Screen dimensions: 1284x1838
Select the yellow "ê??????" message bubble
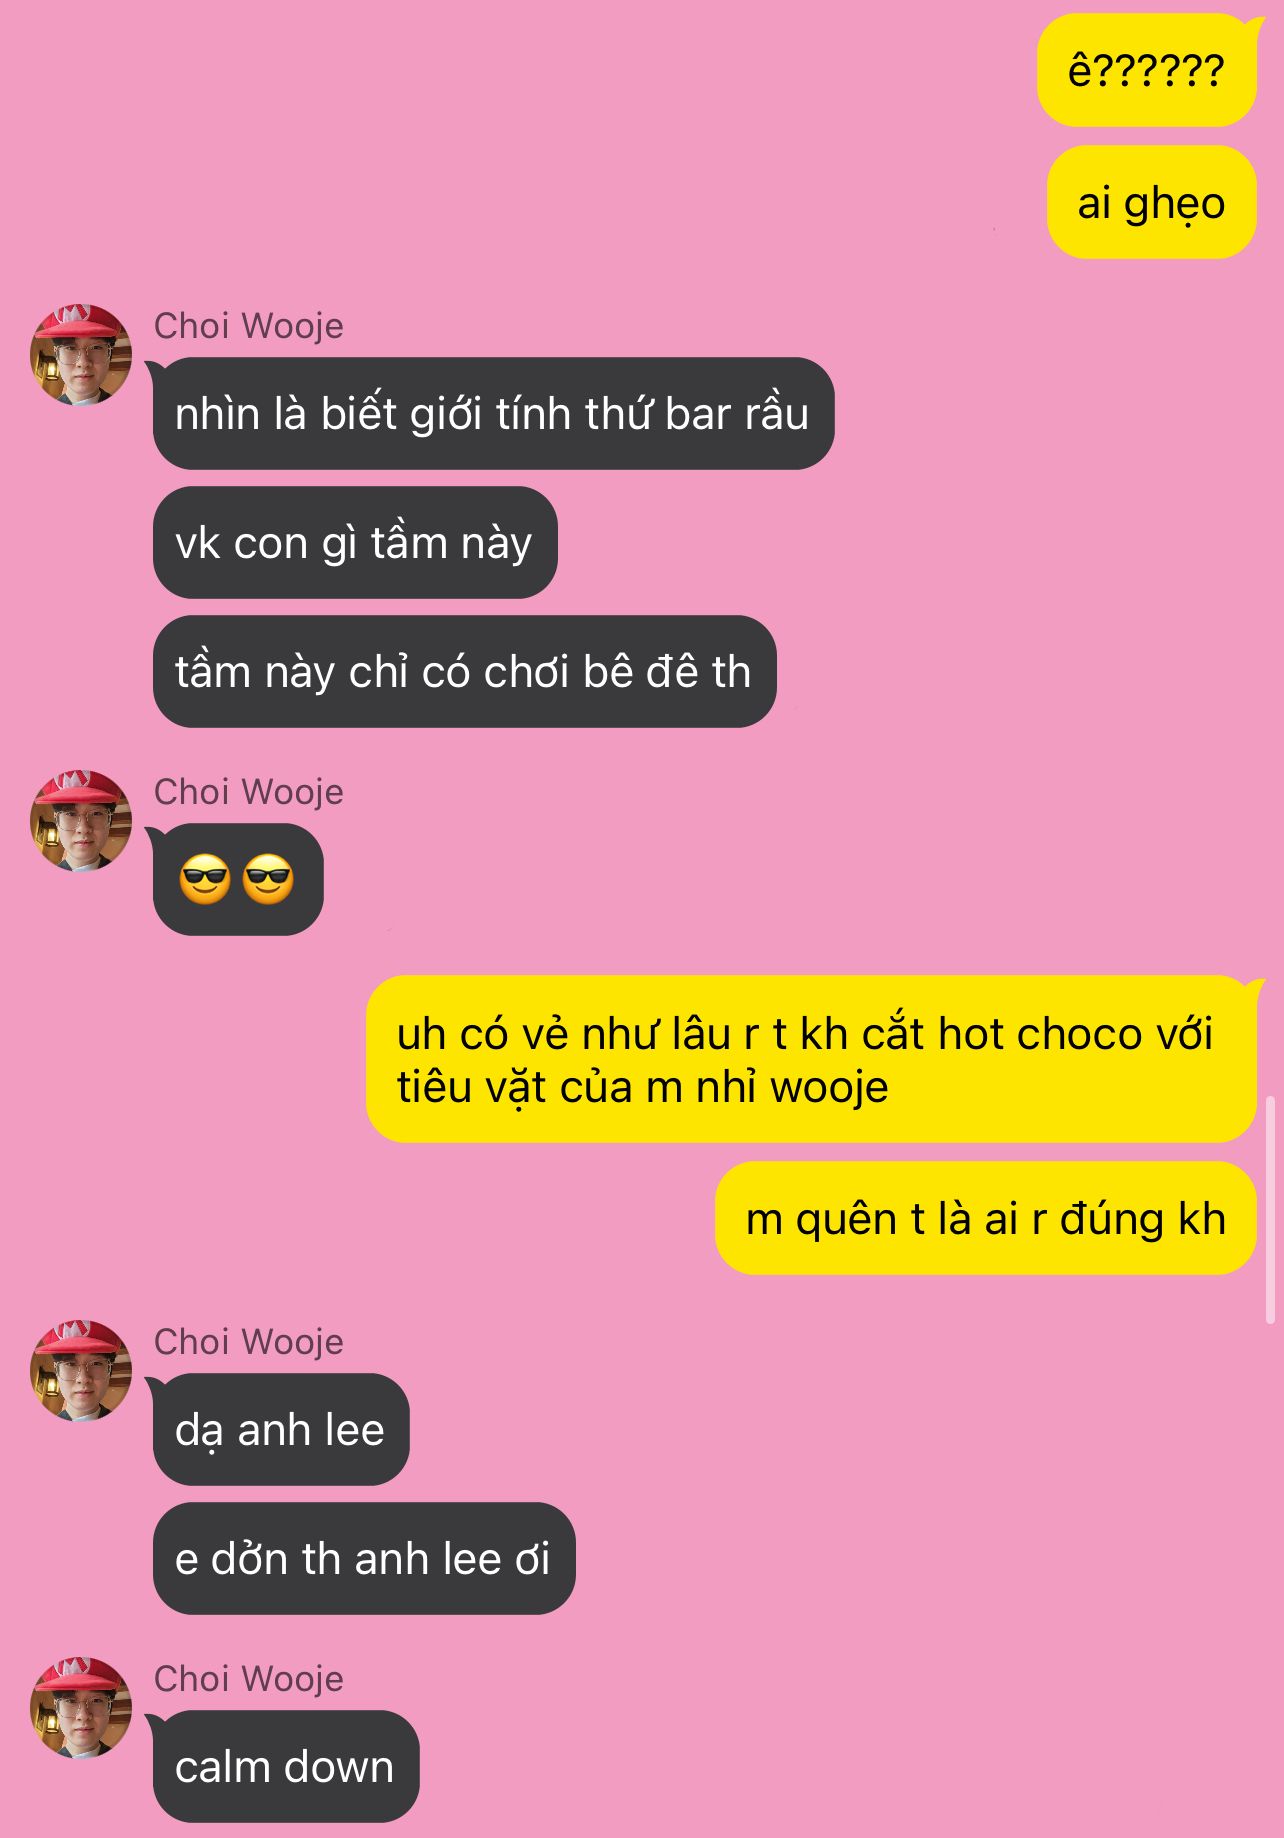click(x=1146, y=71)
